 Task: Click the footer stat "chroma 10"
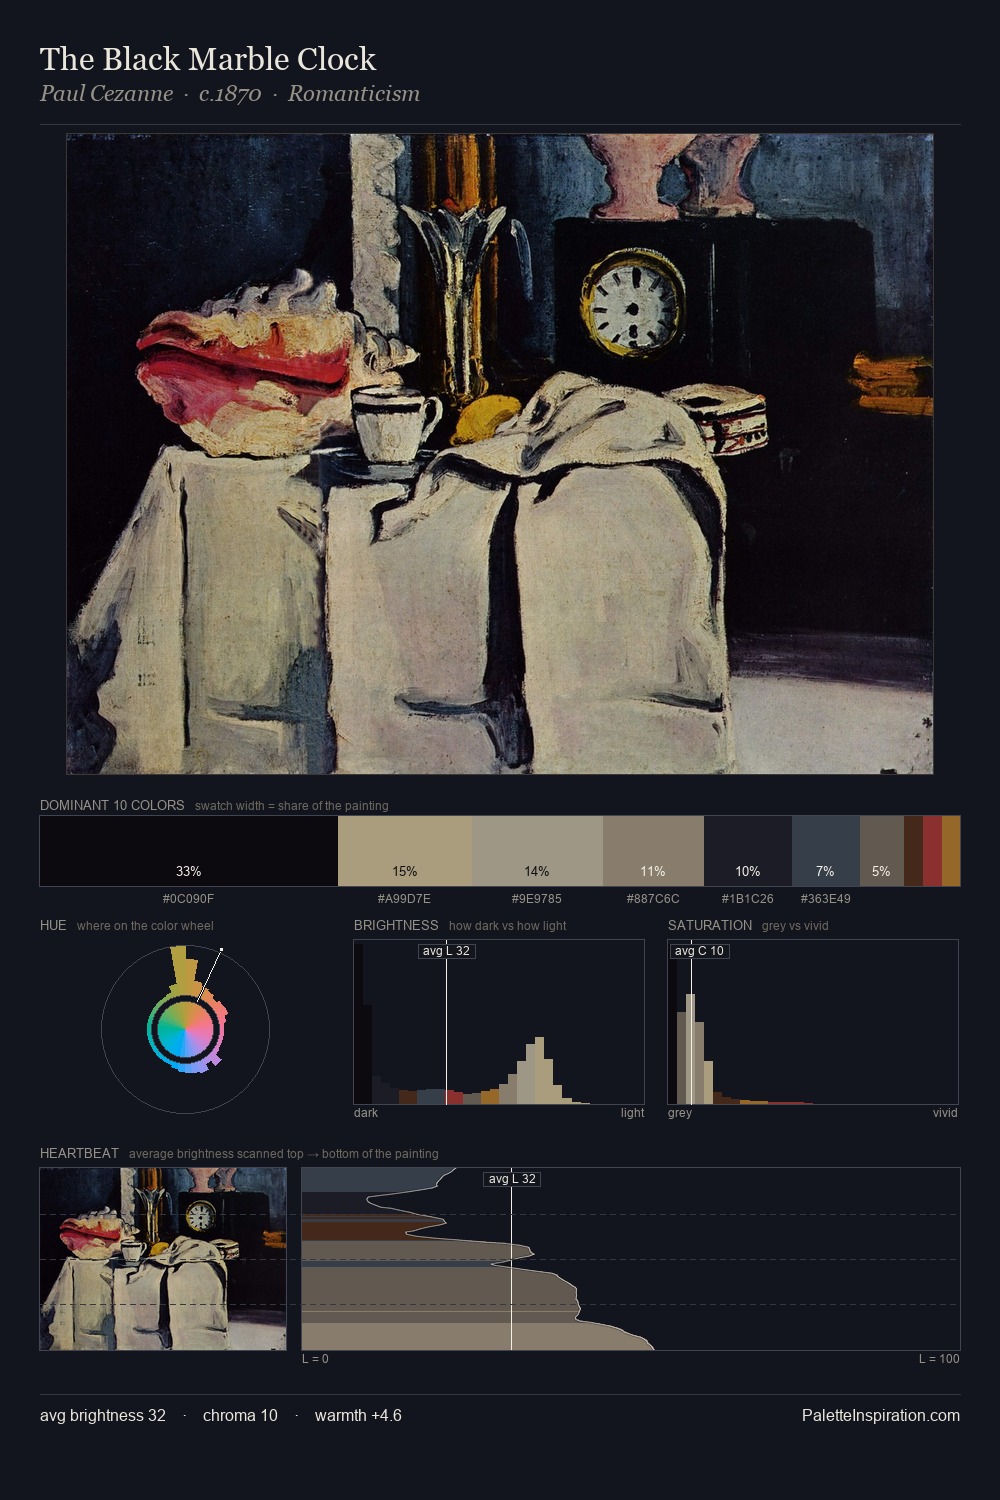click(x=240, y=1416)
